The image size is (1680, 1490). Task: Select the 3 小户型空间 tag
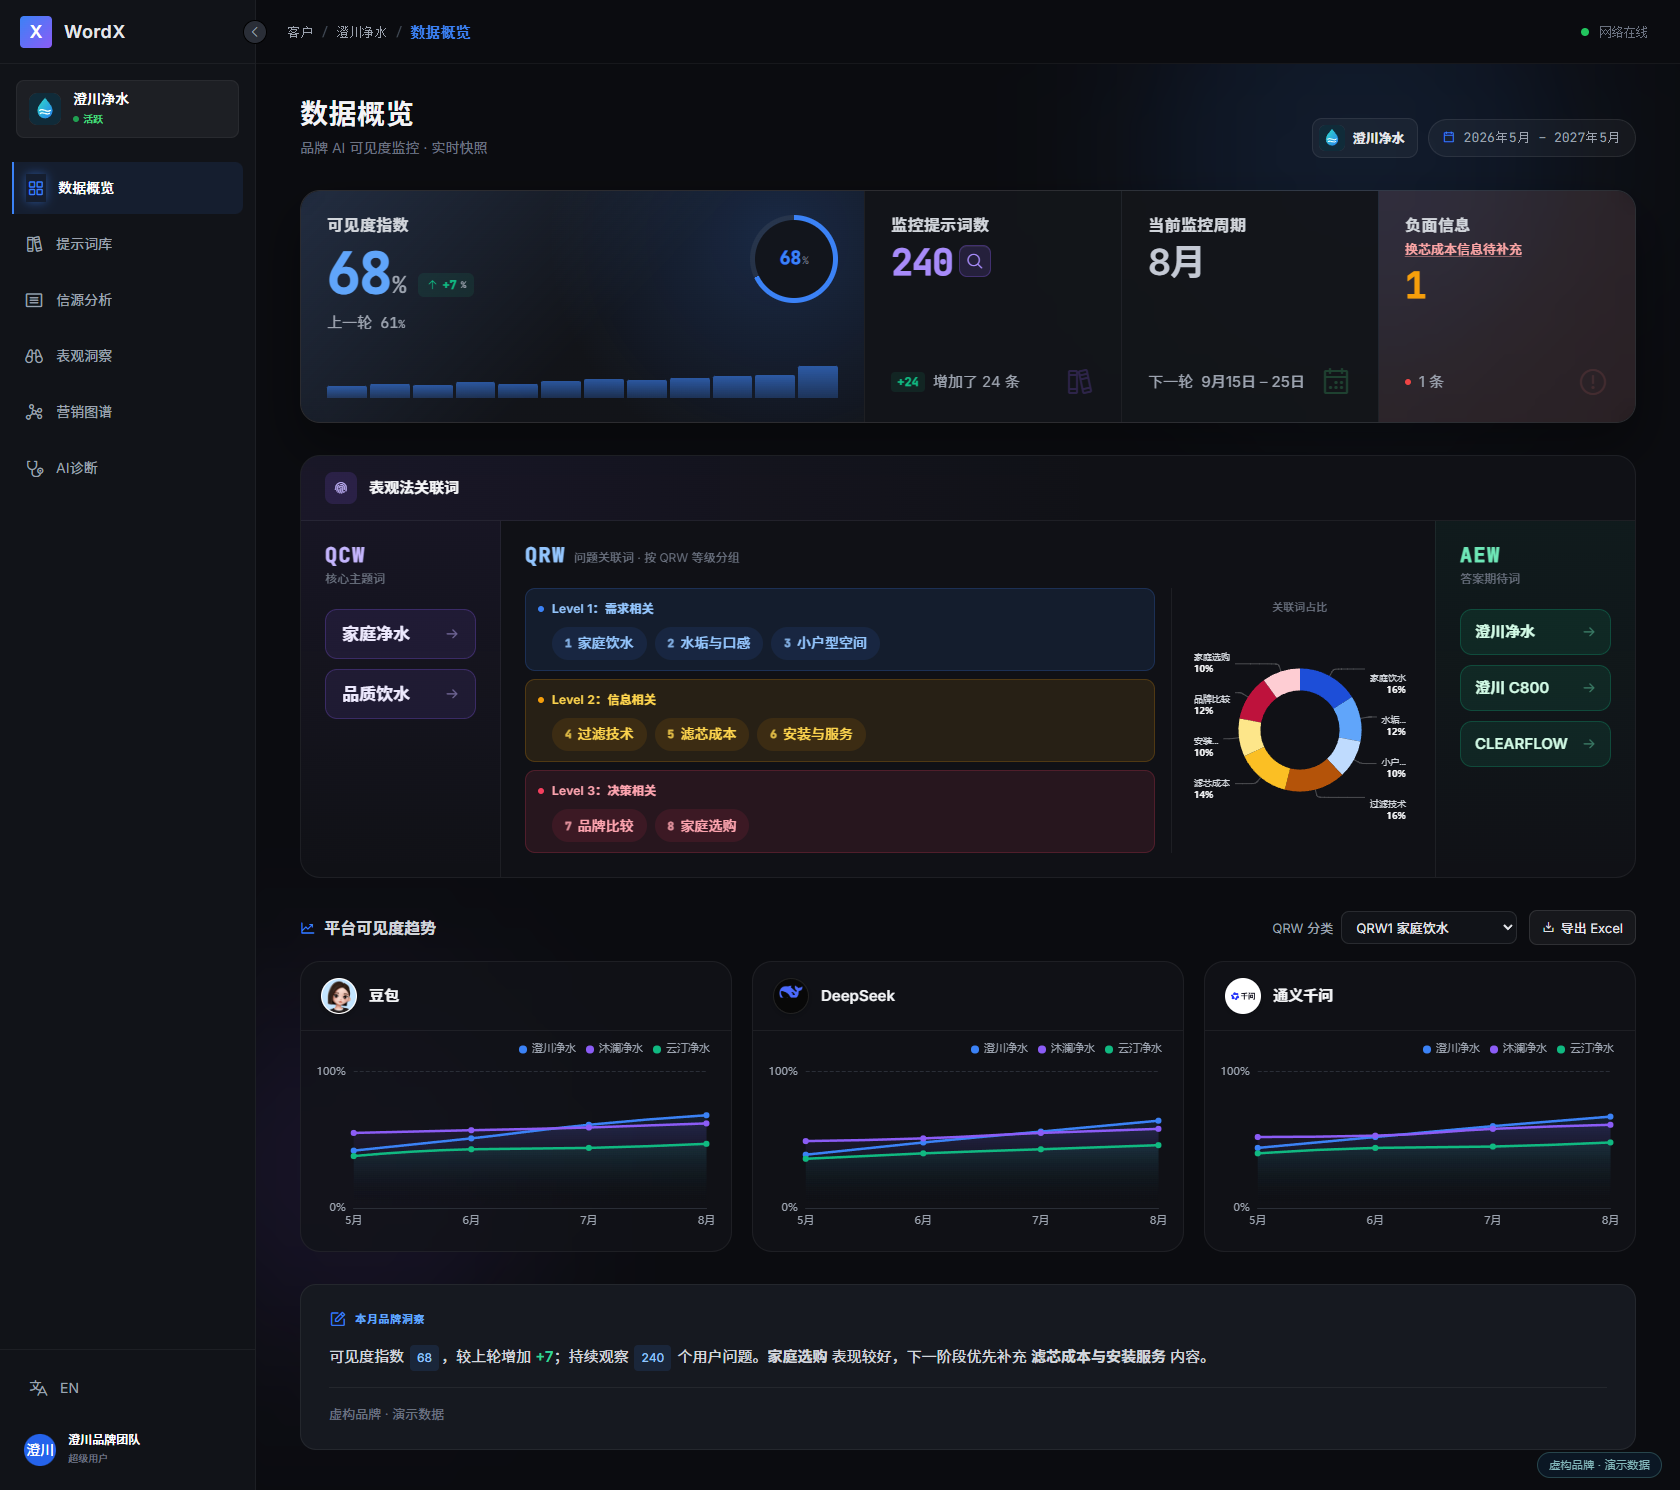pos(825,643)
